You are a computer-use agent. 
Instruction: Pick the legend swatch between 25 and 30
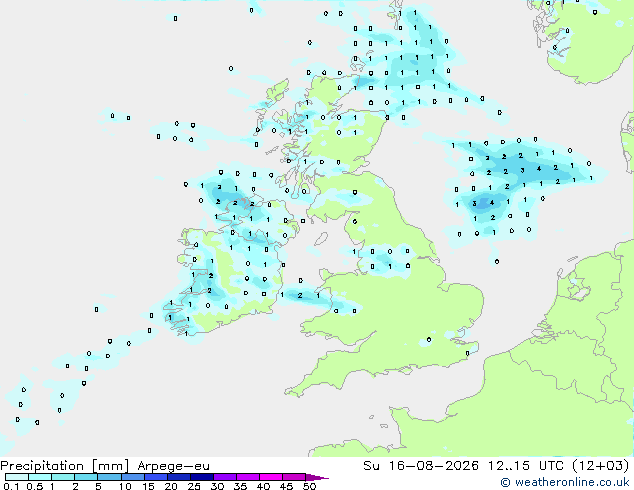coord(201,477)
